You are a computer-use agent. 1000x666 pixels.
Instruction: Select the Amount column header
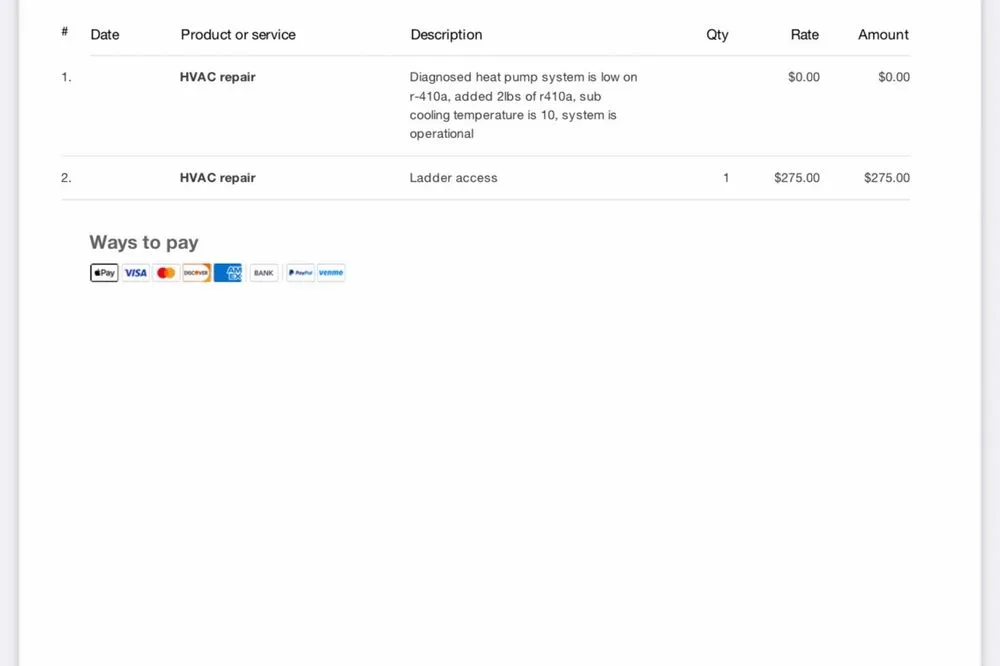click(x=883, y=35)
